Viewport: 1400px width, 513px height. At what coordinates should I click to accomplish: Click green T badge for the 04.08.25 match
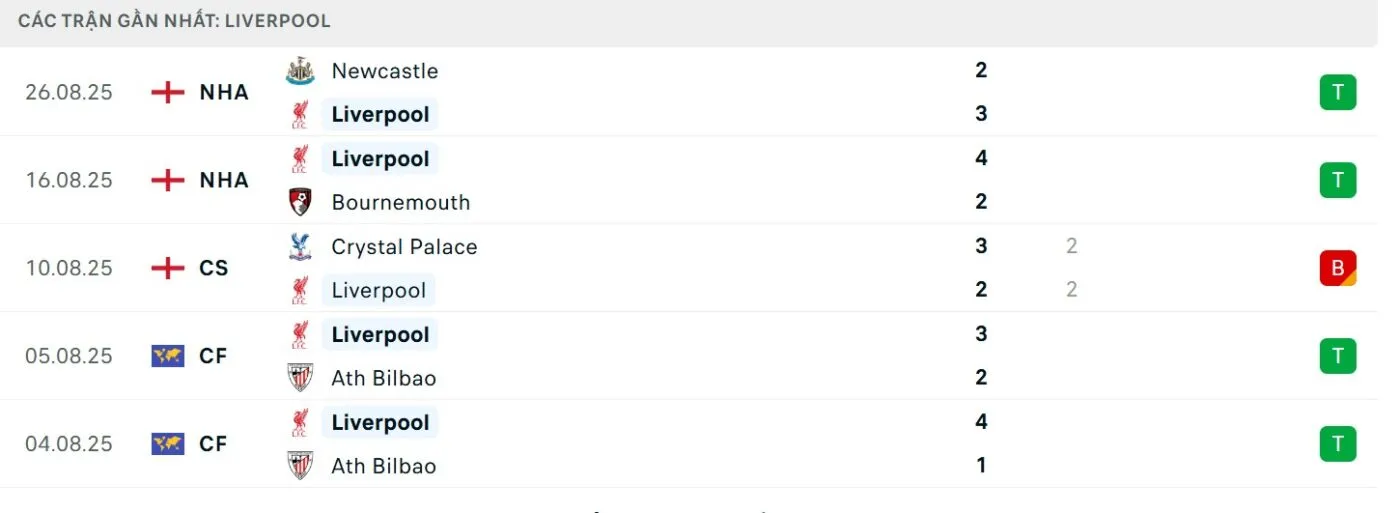coord(1337,444)
